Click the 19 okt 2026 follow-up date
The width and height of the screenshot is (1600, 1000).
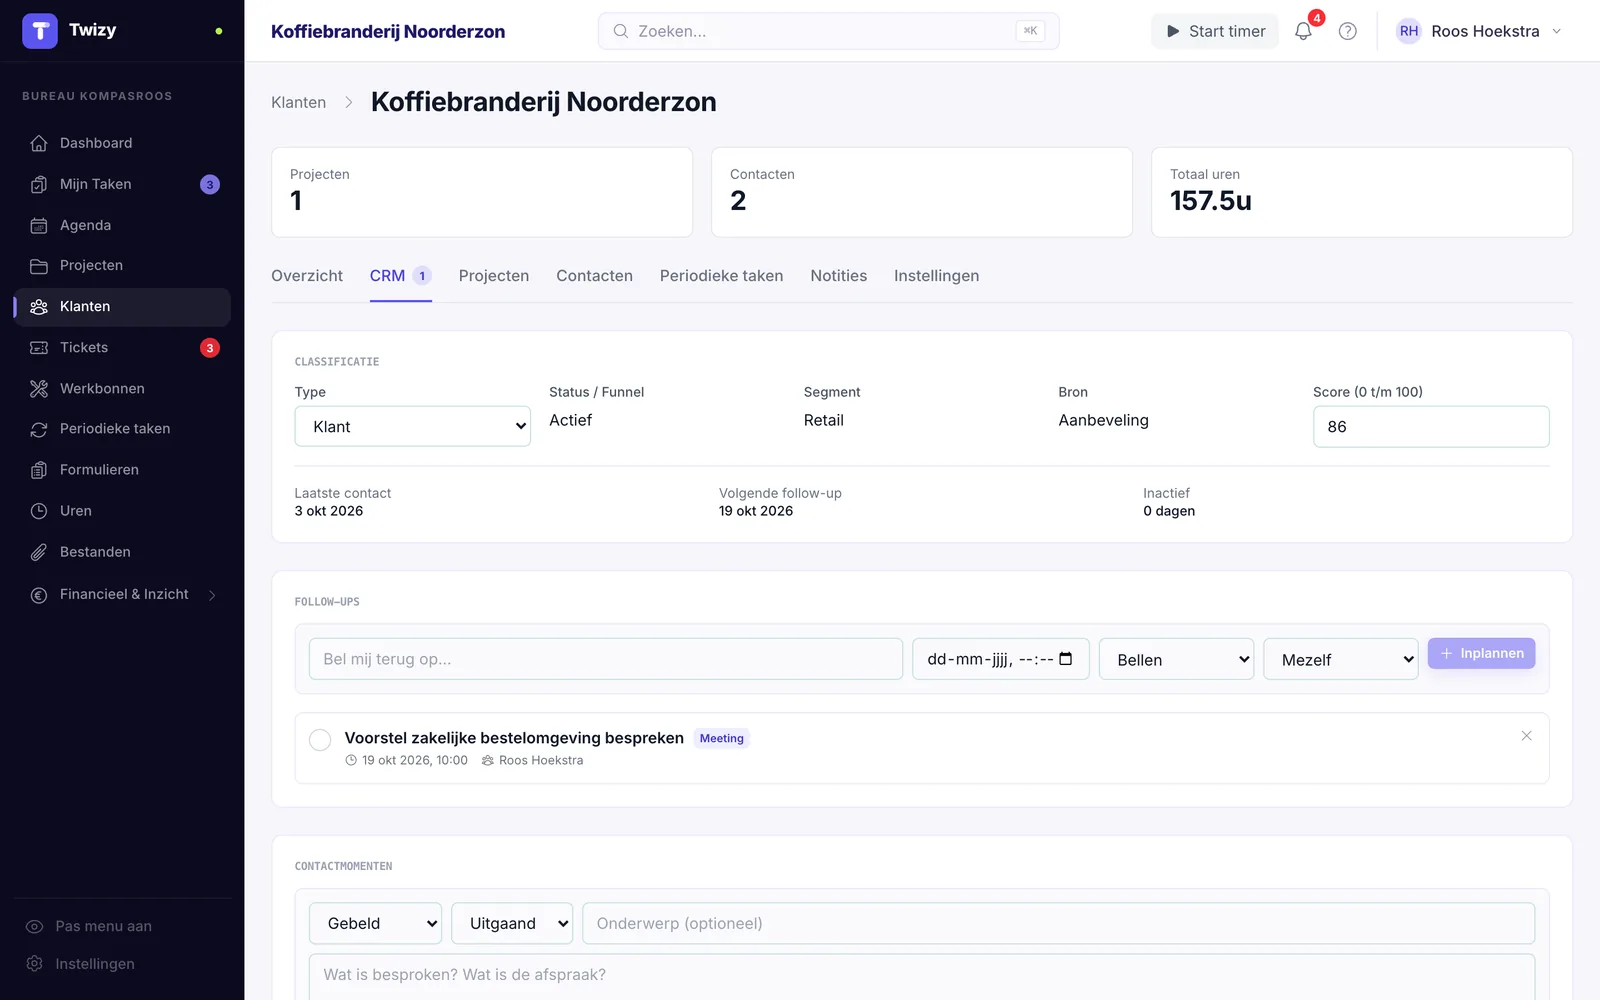pos(755,511)
